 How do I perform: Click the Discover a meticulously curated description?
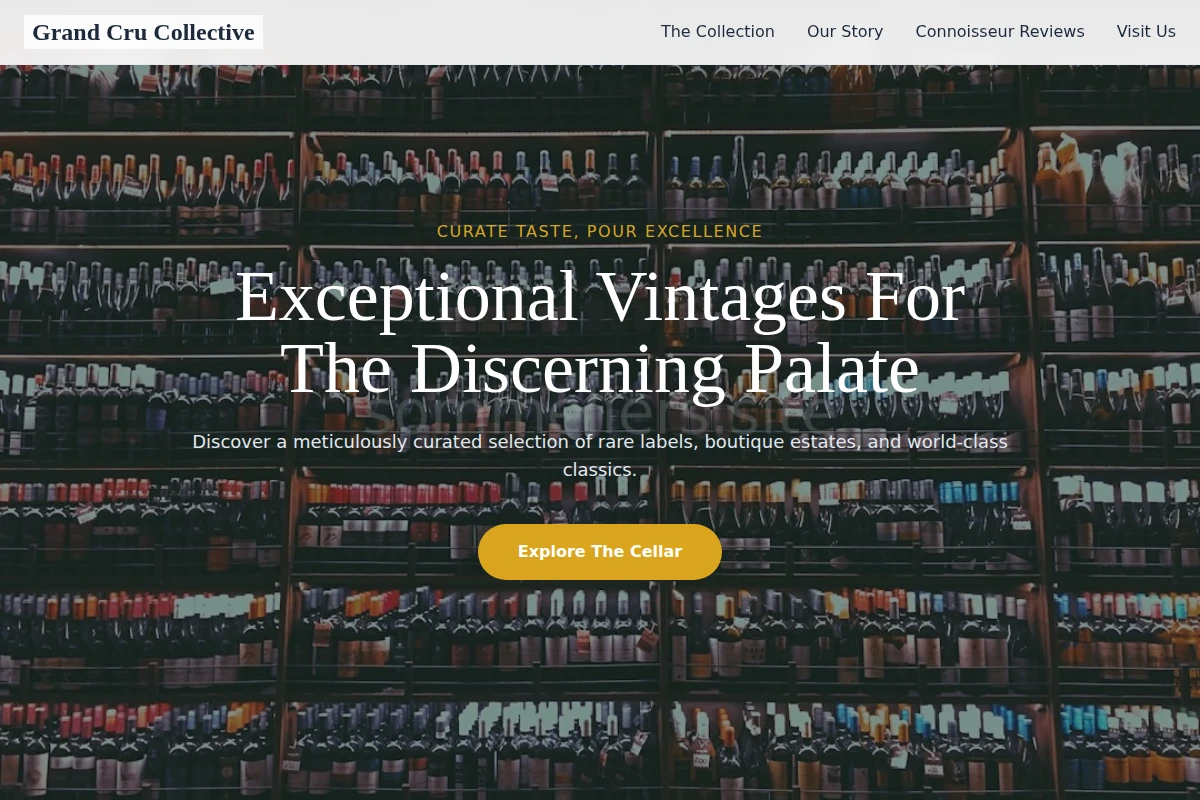600,456
